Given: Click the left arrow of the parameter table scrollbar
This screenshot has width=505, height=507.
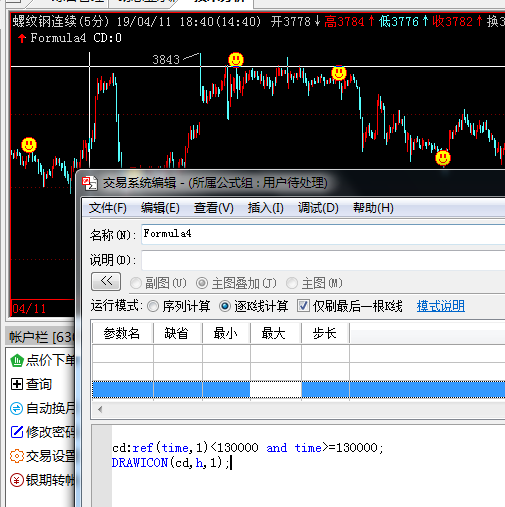Looking at the screenshot, I should pos(100,409).
